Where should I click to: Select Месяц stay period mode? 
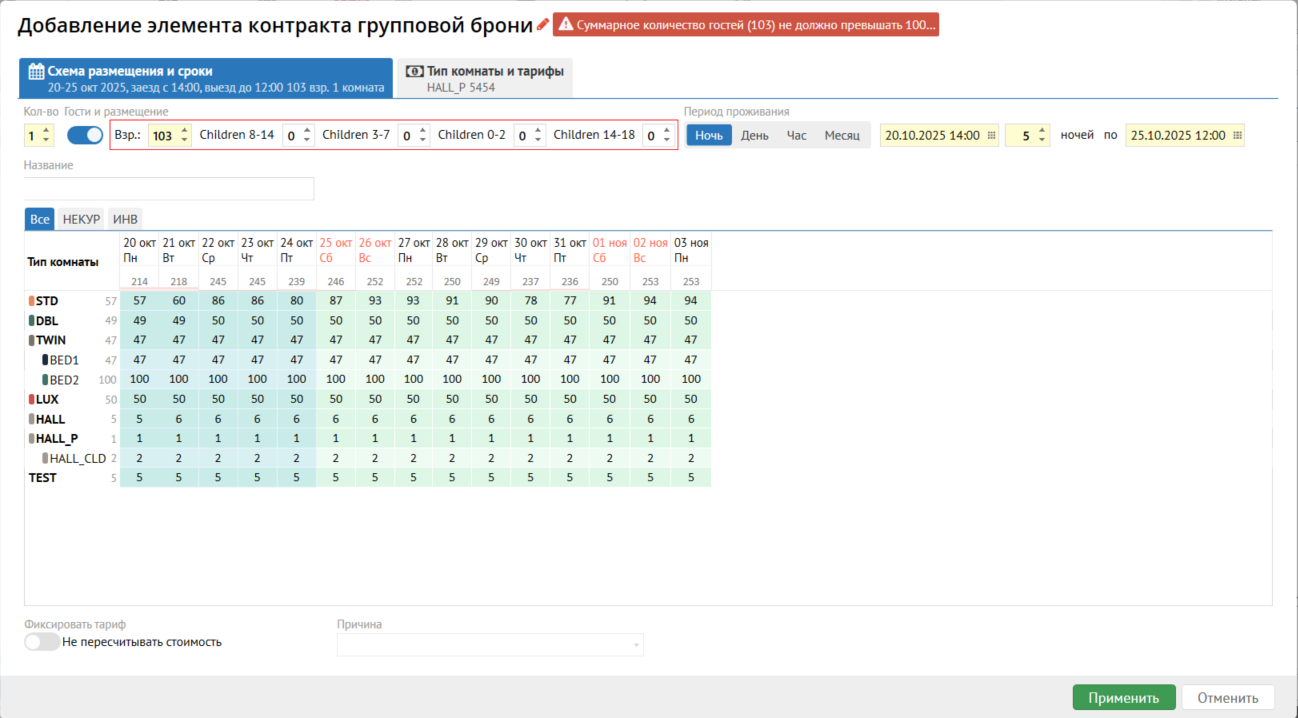[x=842, y=135]
